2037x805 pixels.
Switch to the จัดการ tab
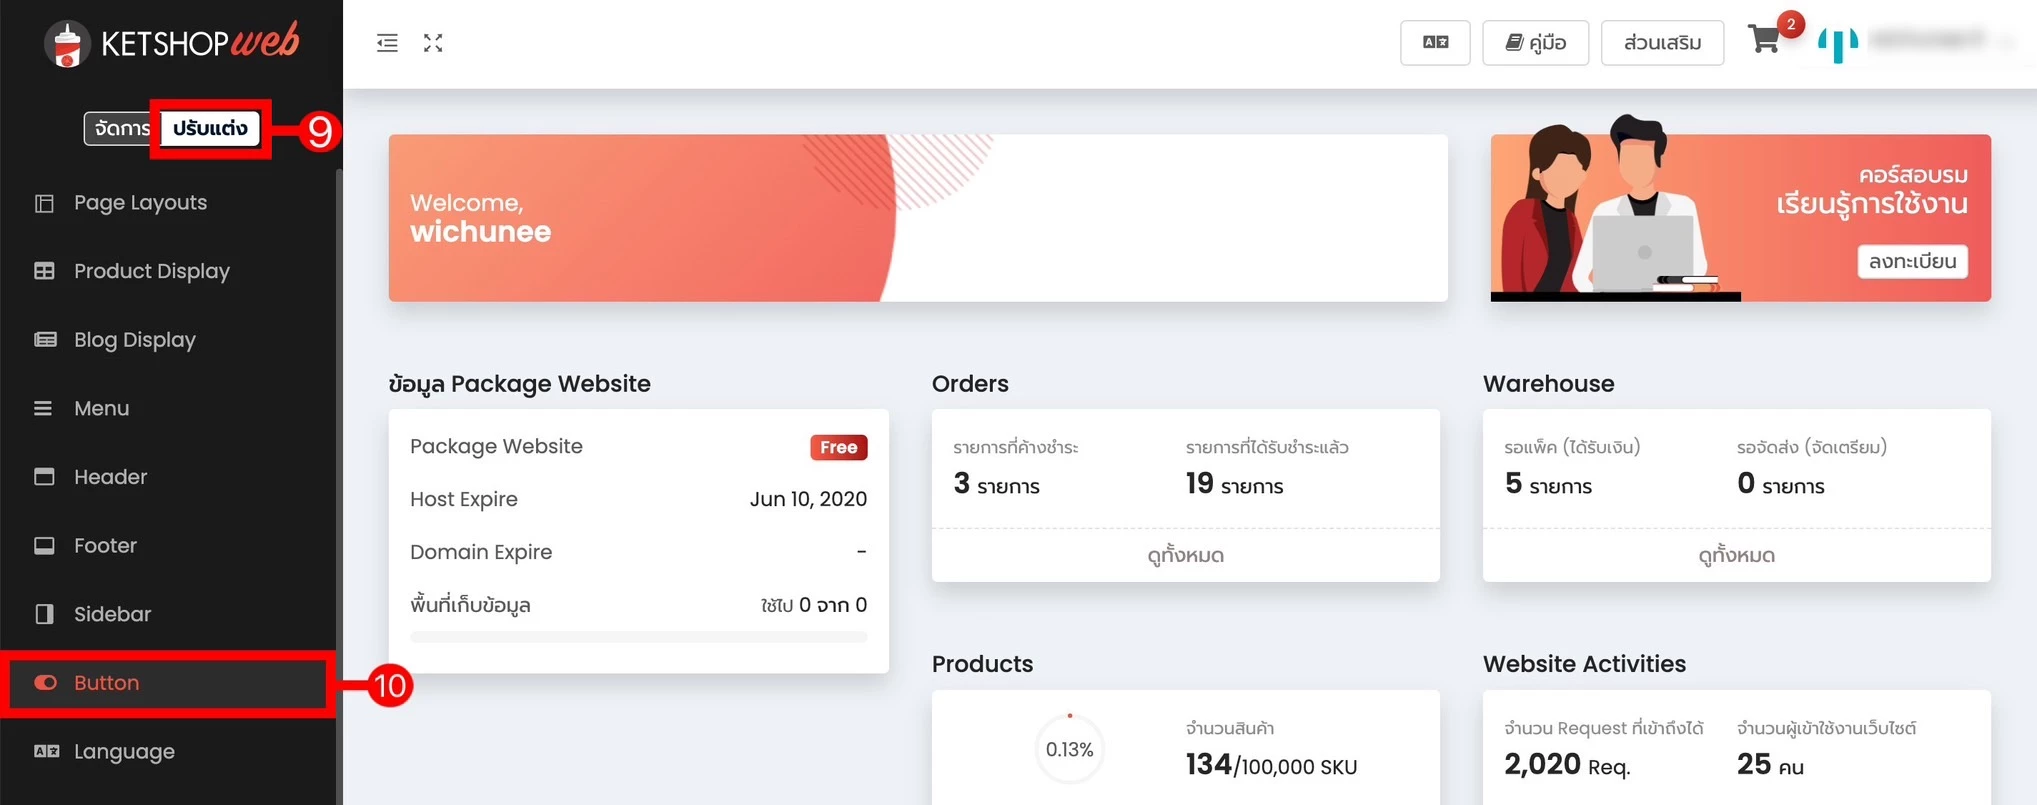point(120,128)
